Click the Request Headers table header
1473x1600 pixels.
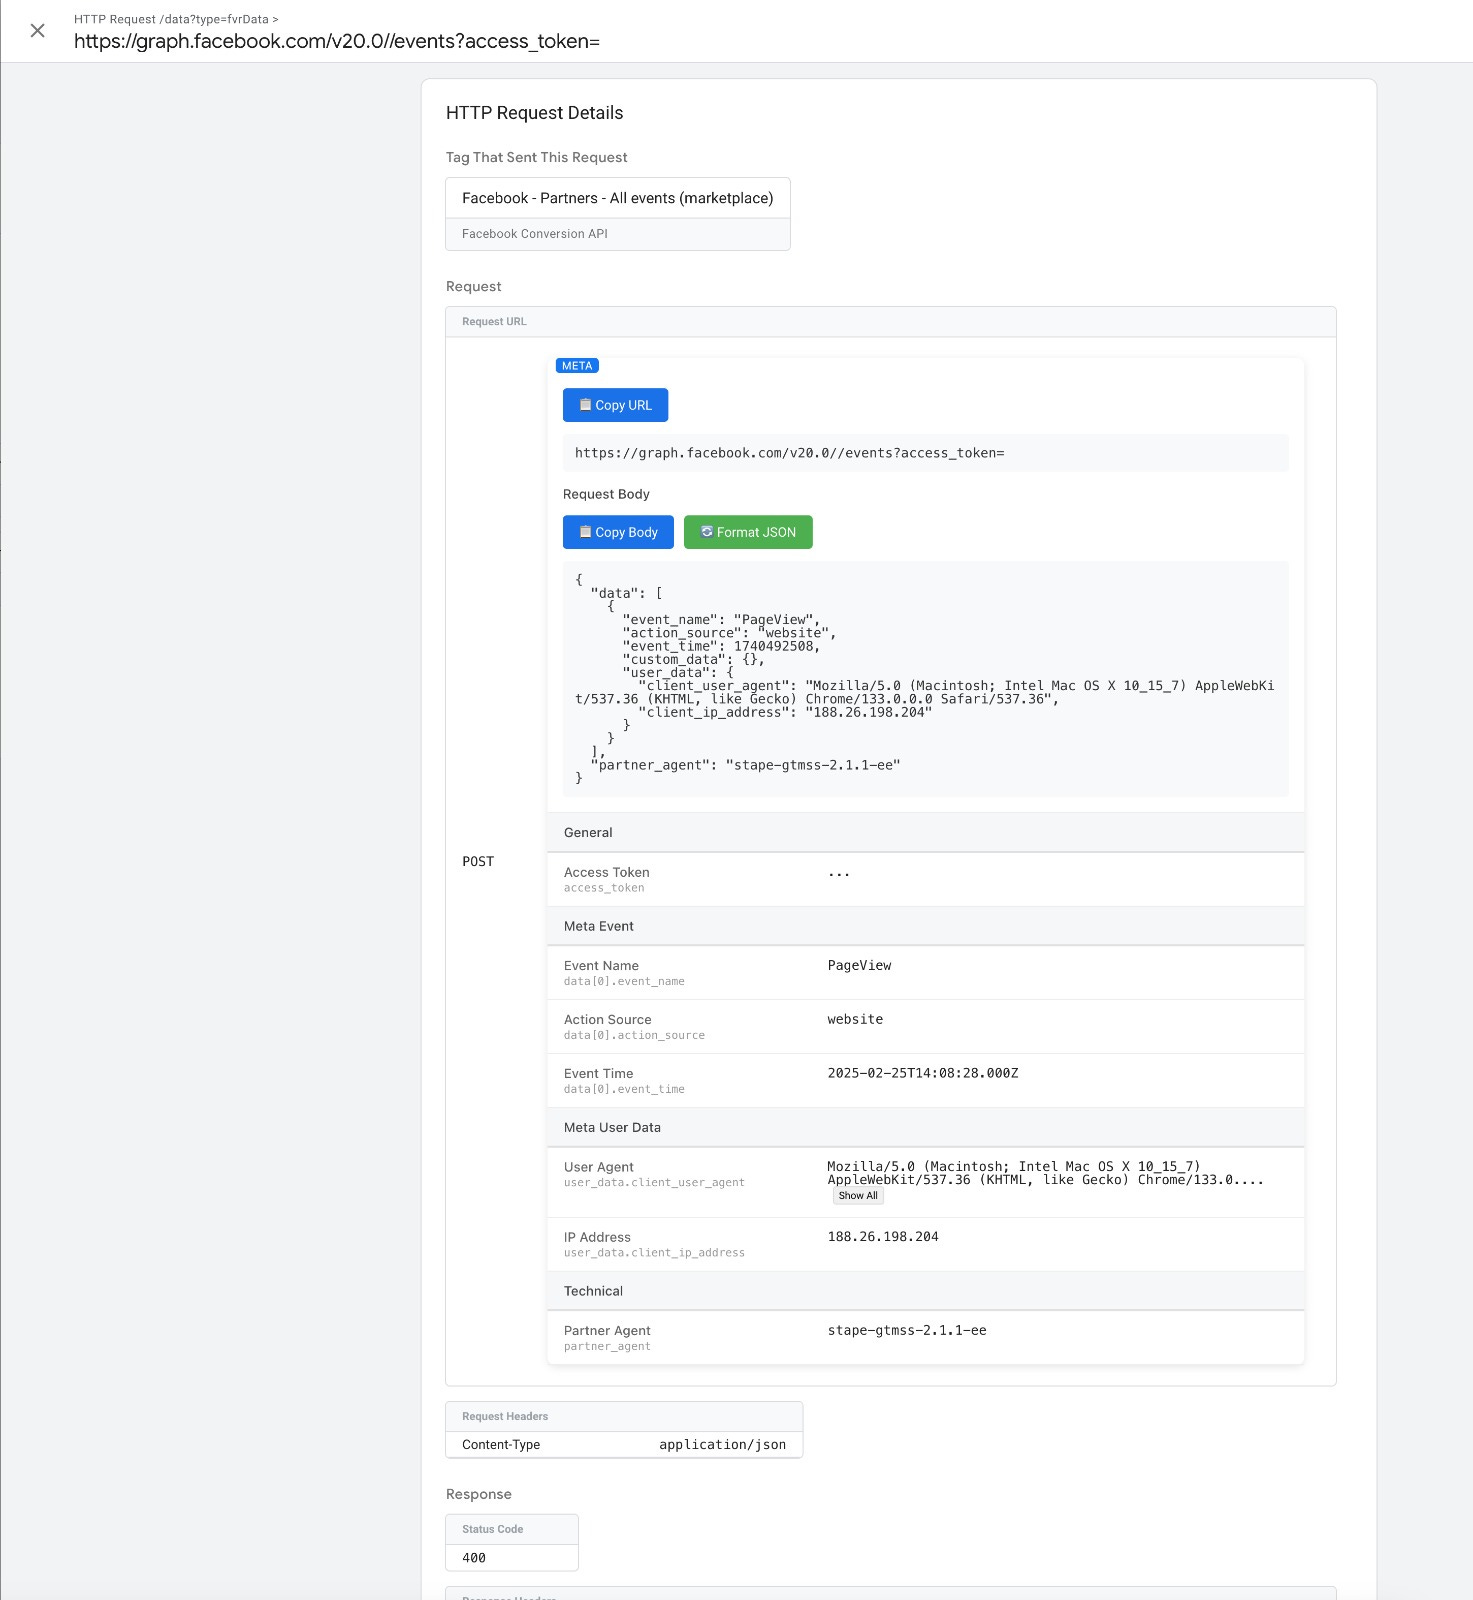(x=624, y=1416)
